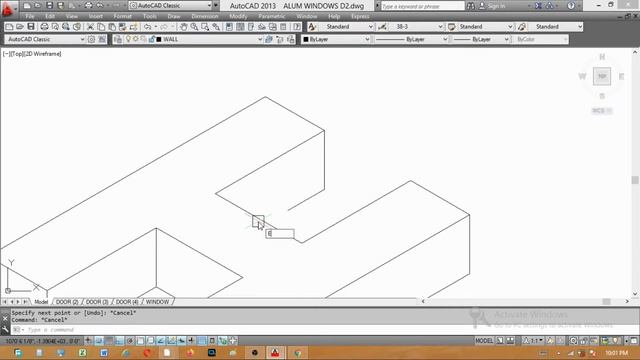Toggle Polar Tracking in status bar
Screen dimensions: 640x360
[x=130, y=341]
